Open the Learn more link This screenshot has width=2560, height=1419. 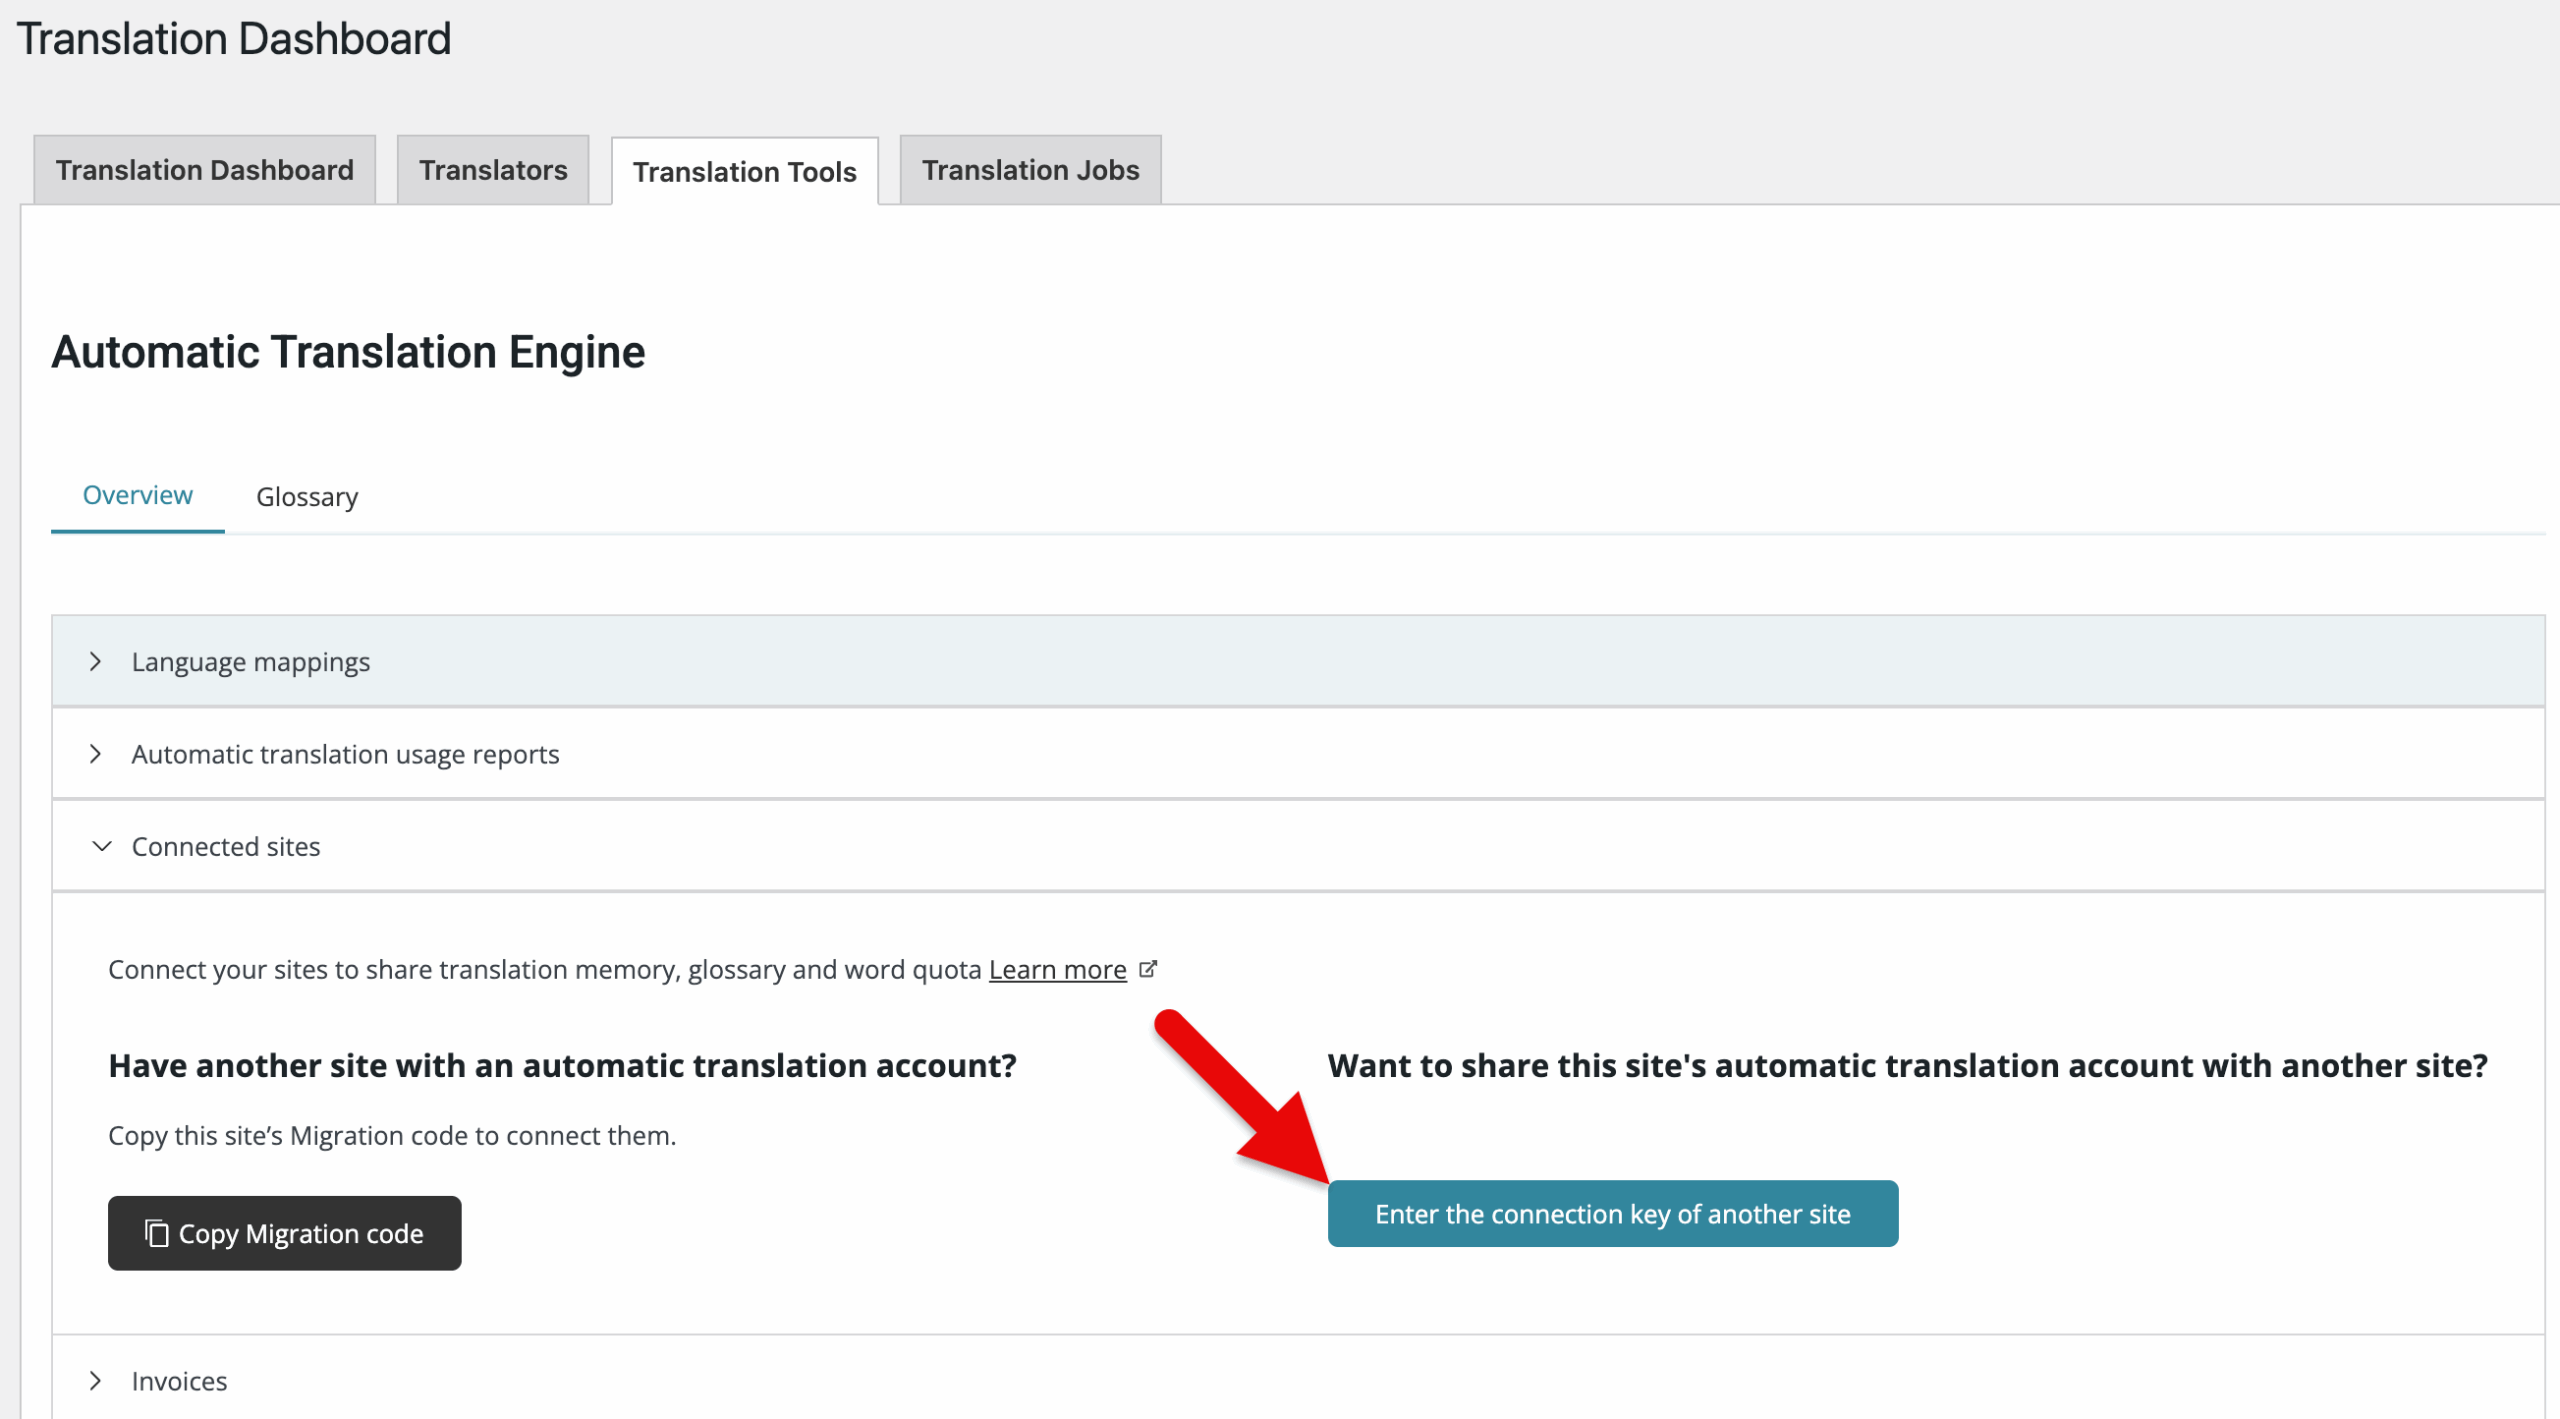[x=1057, y=970]
